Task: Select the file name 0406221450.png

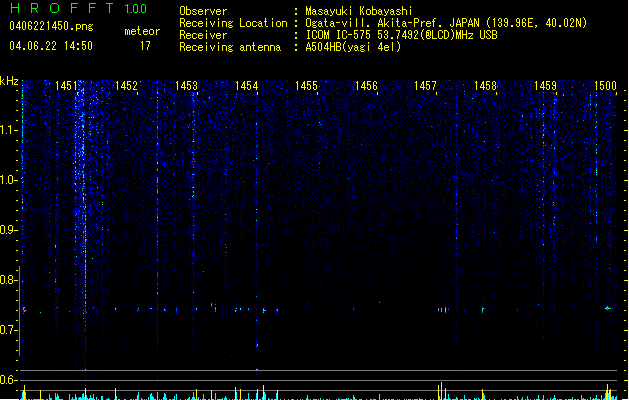Action: pyautogui.click(x=51, y=26)
